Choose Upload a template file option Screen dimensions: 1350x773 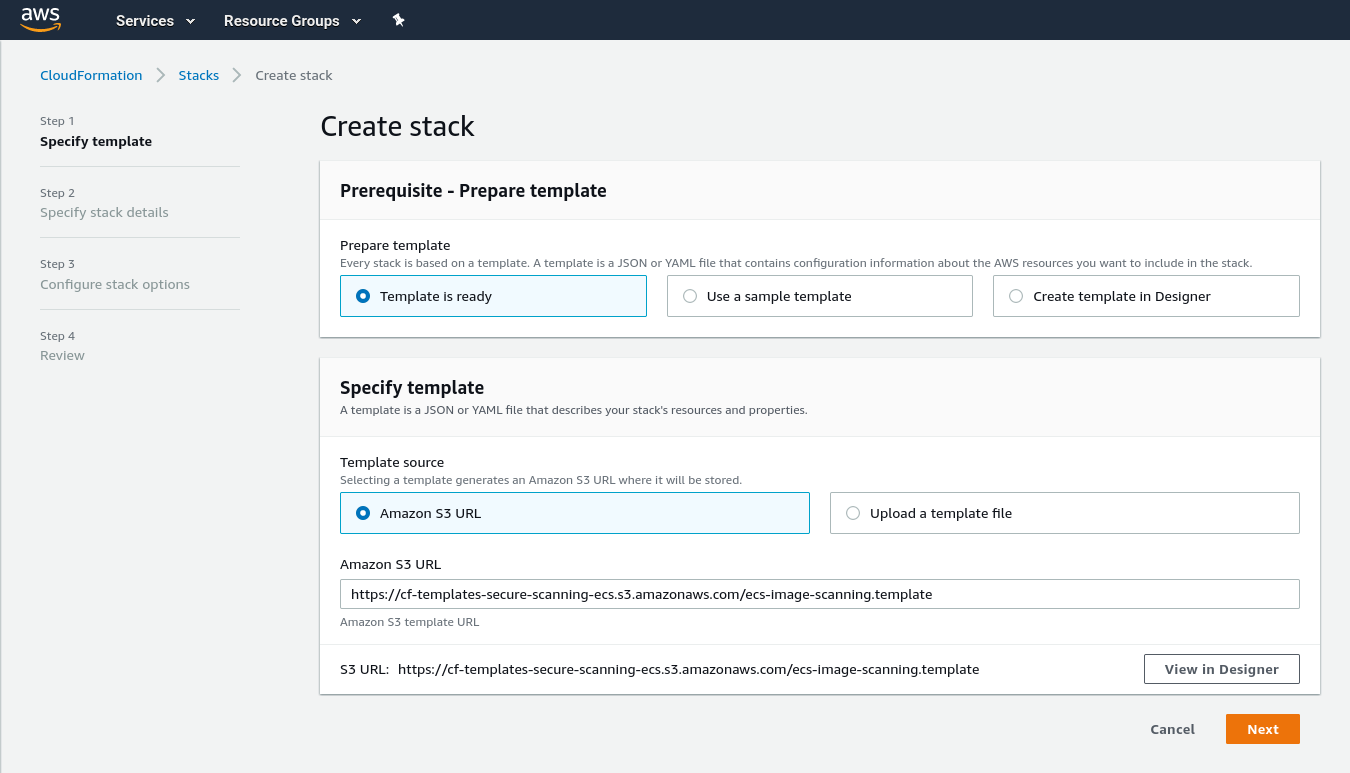pyautogui.click(x=1064, y=513)
